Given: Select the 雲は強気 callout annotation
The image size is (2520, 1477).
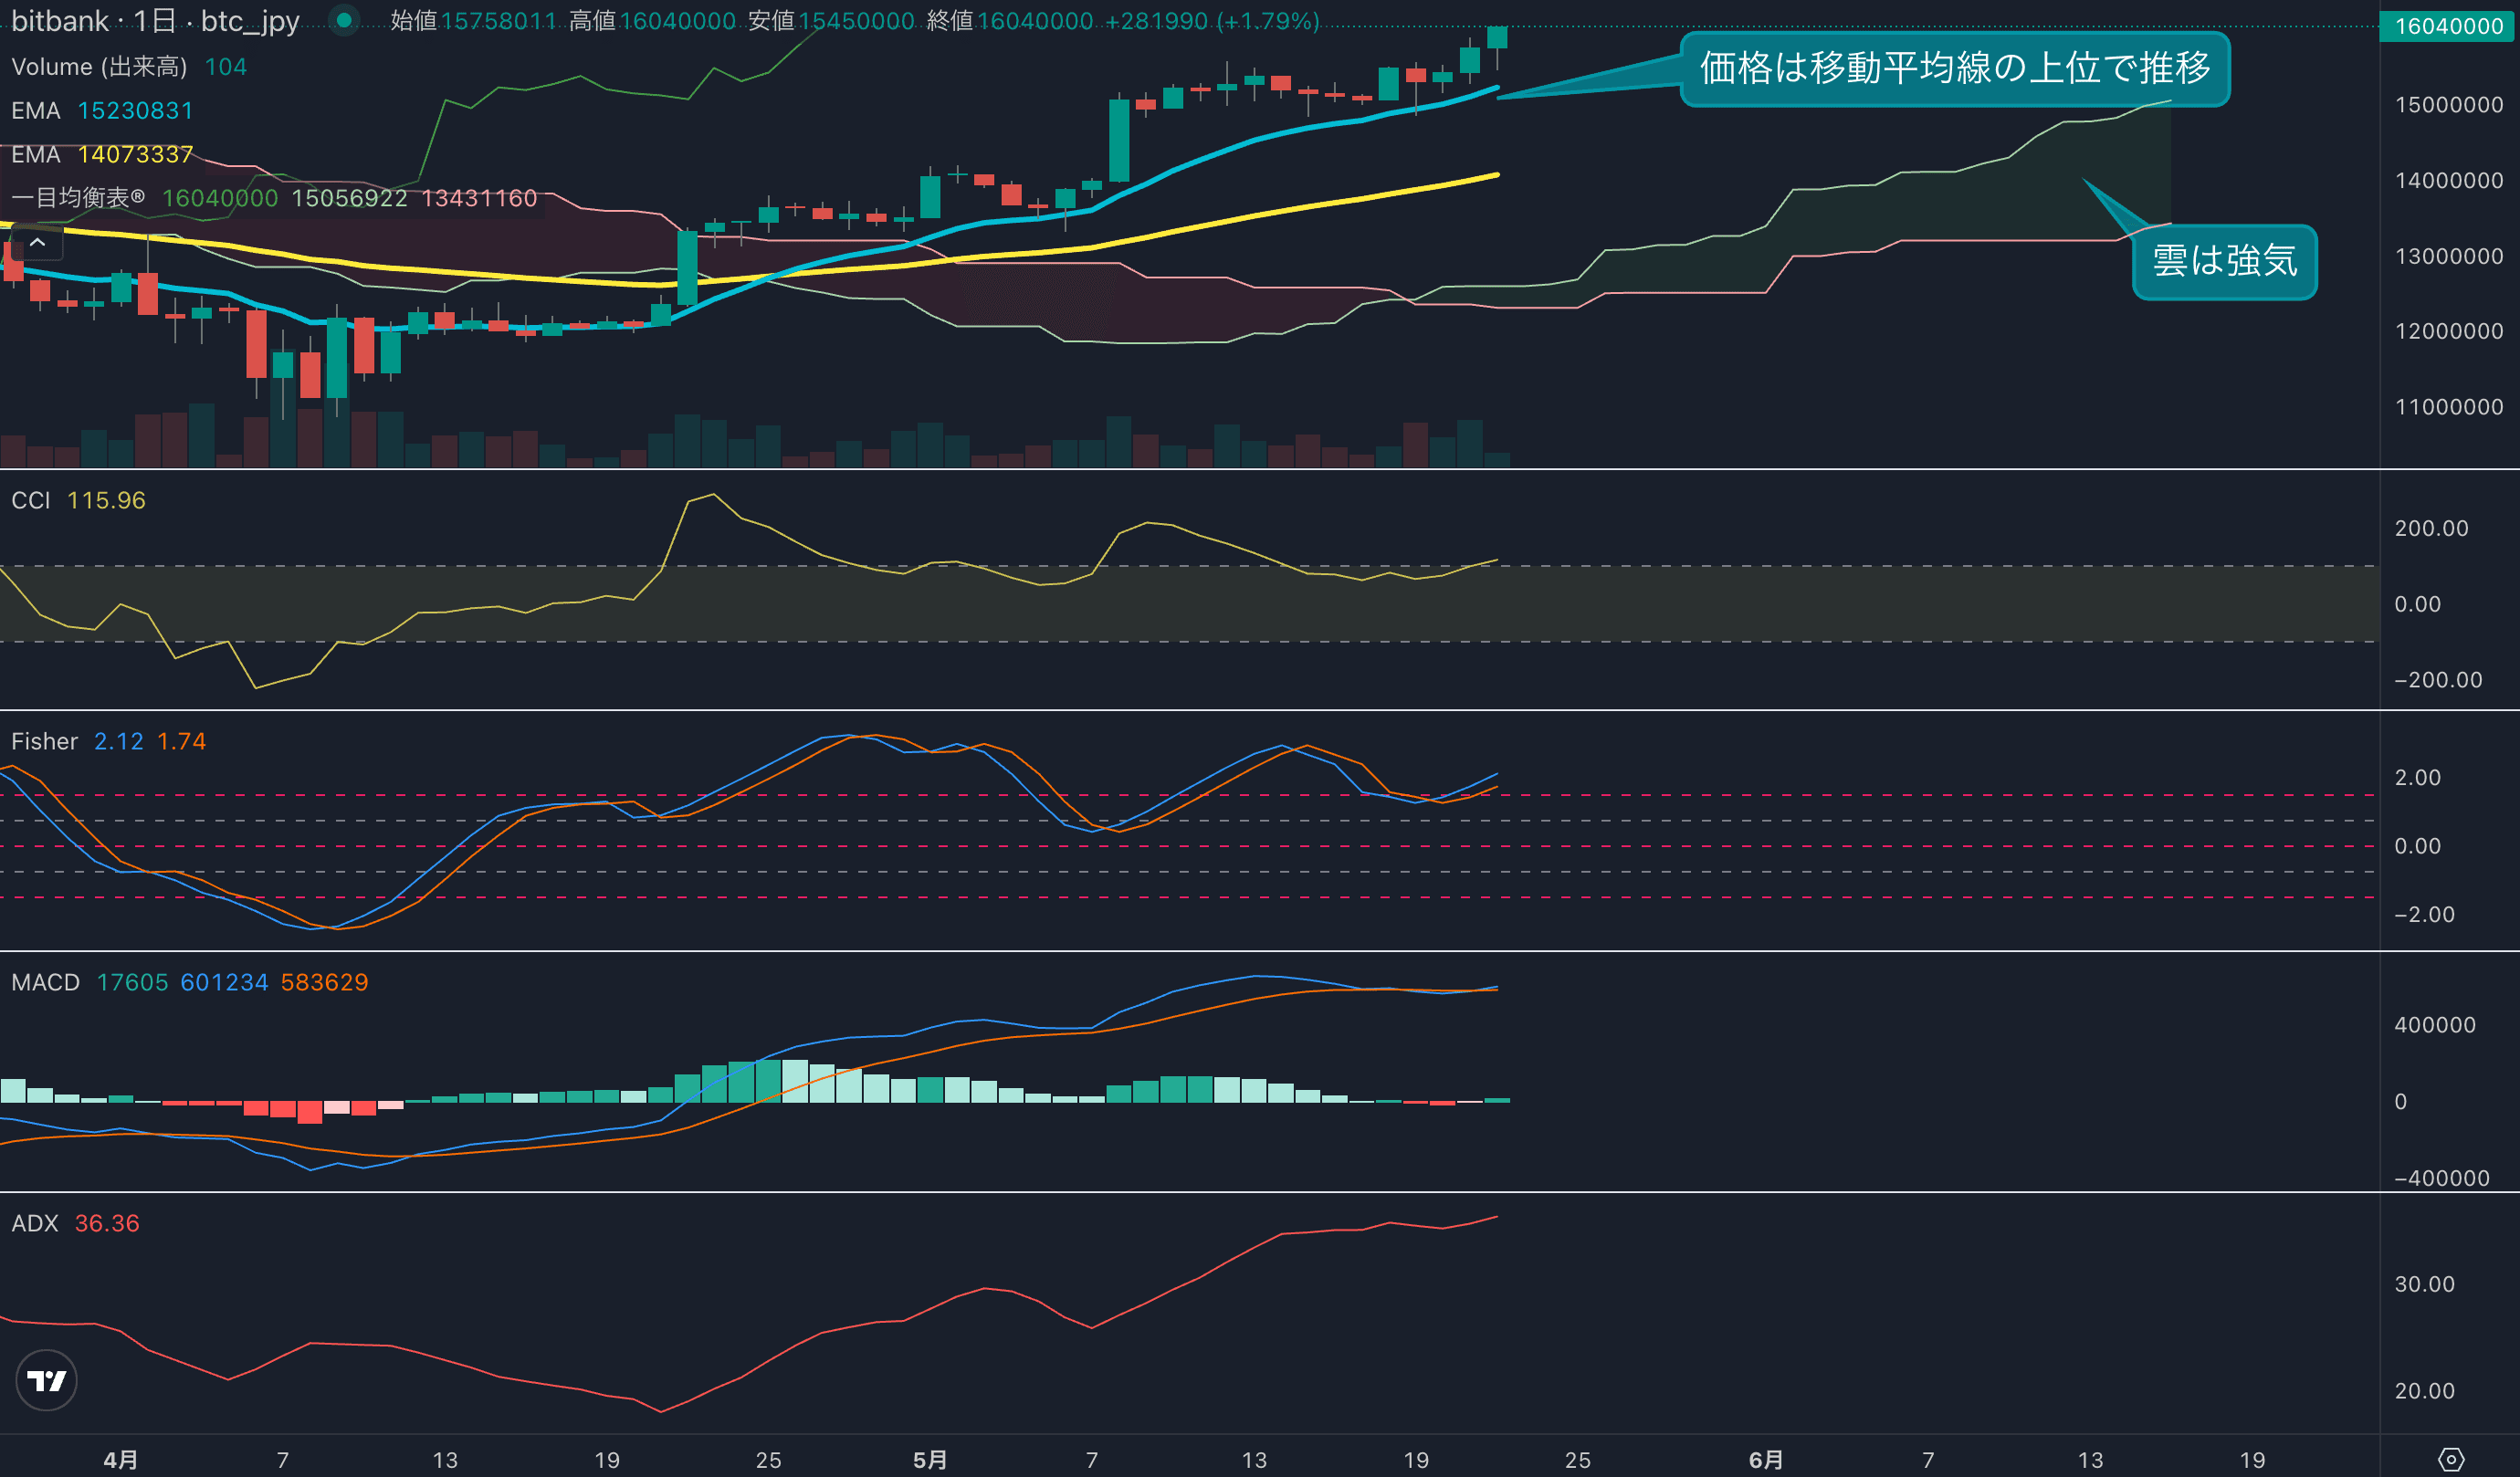Looking at the screenshot, I should pos(2224,261).
